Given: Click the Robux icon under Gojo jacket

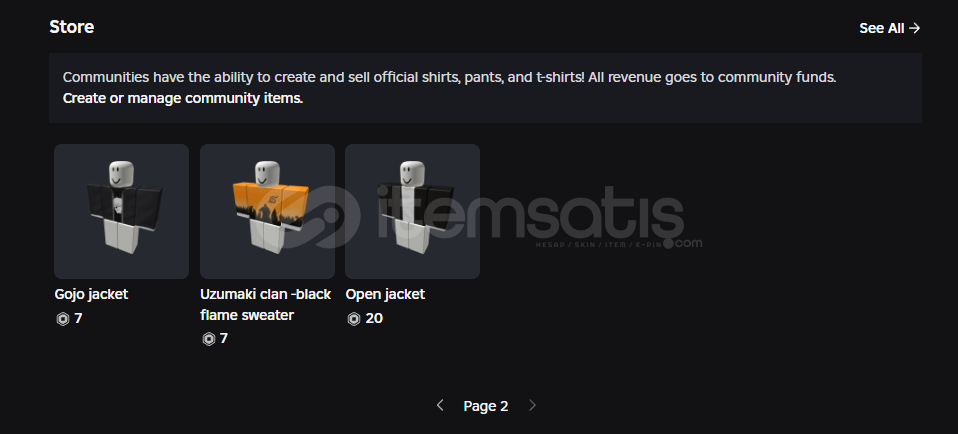Looking at the screenshot, I should 62,318.
